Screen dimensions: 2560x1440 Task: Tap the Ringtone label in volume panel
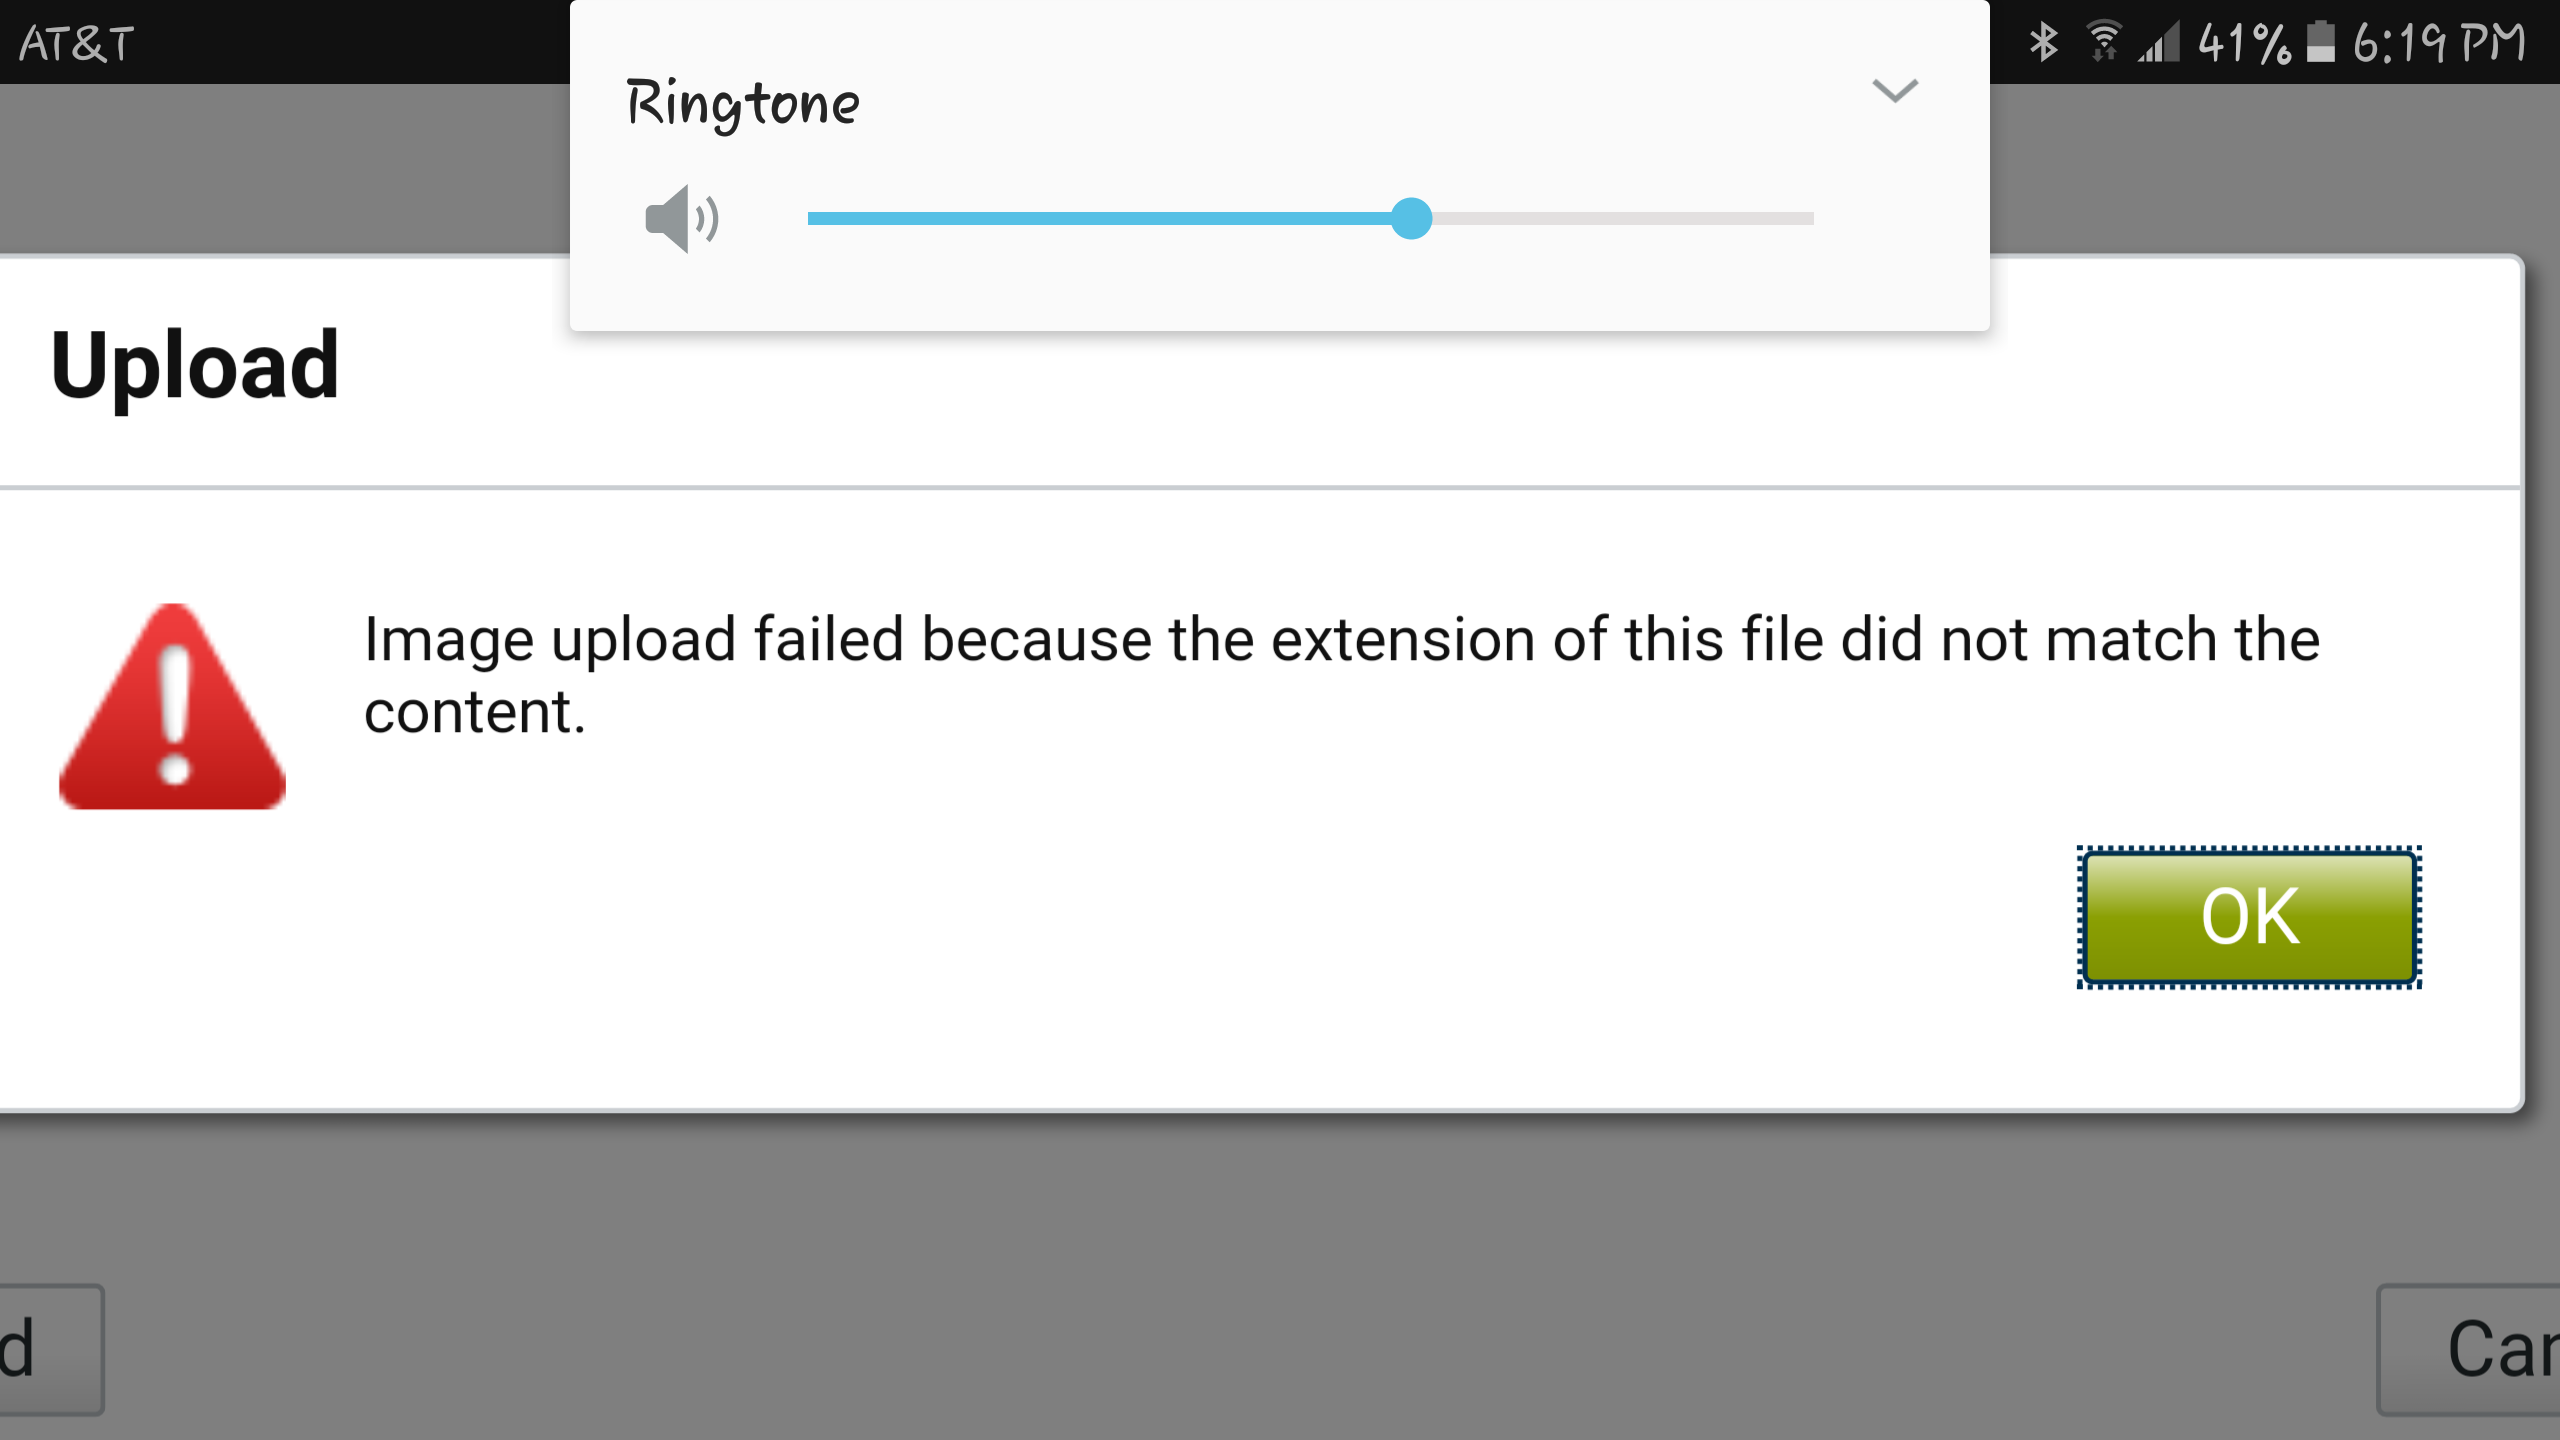[x=742, y=104]
